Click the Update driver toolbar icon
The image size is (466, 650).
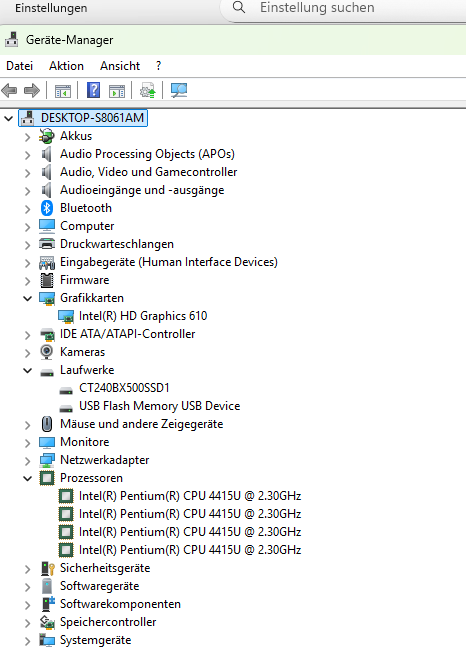coord(148,90)
